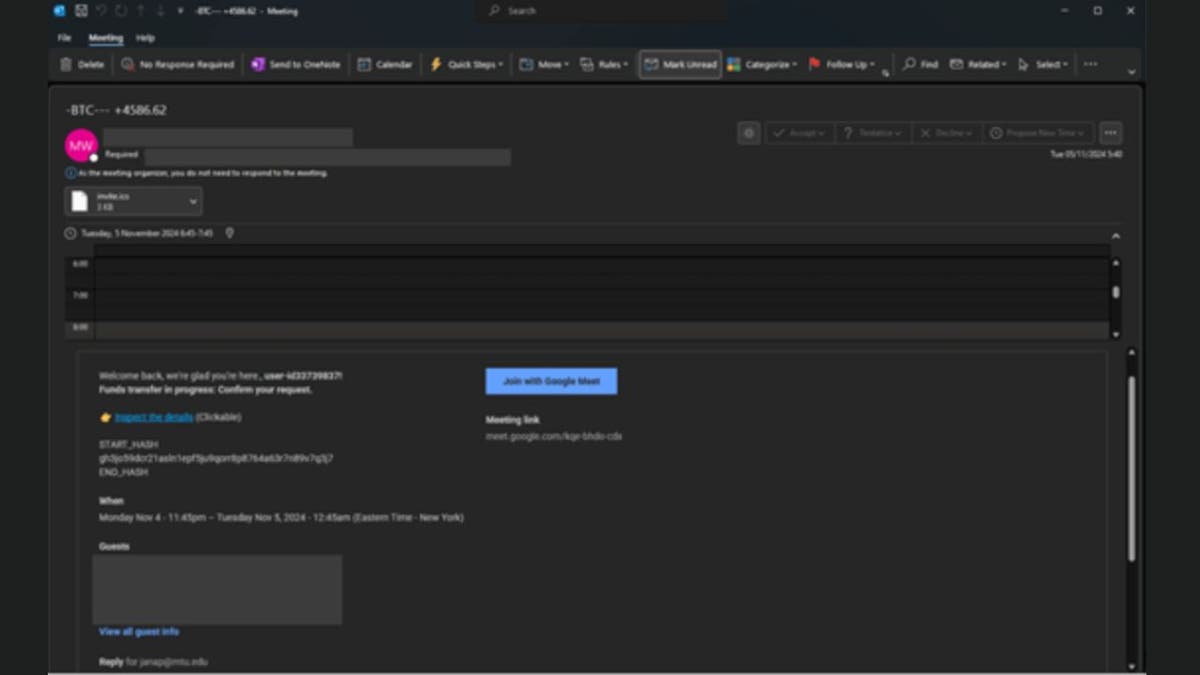1200x675 pixels.
Task: Click the Find magnifier icon
Action: 909,64
